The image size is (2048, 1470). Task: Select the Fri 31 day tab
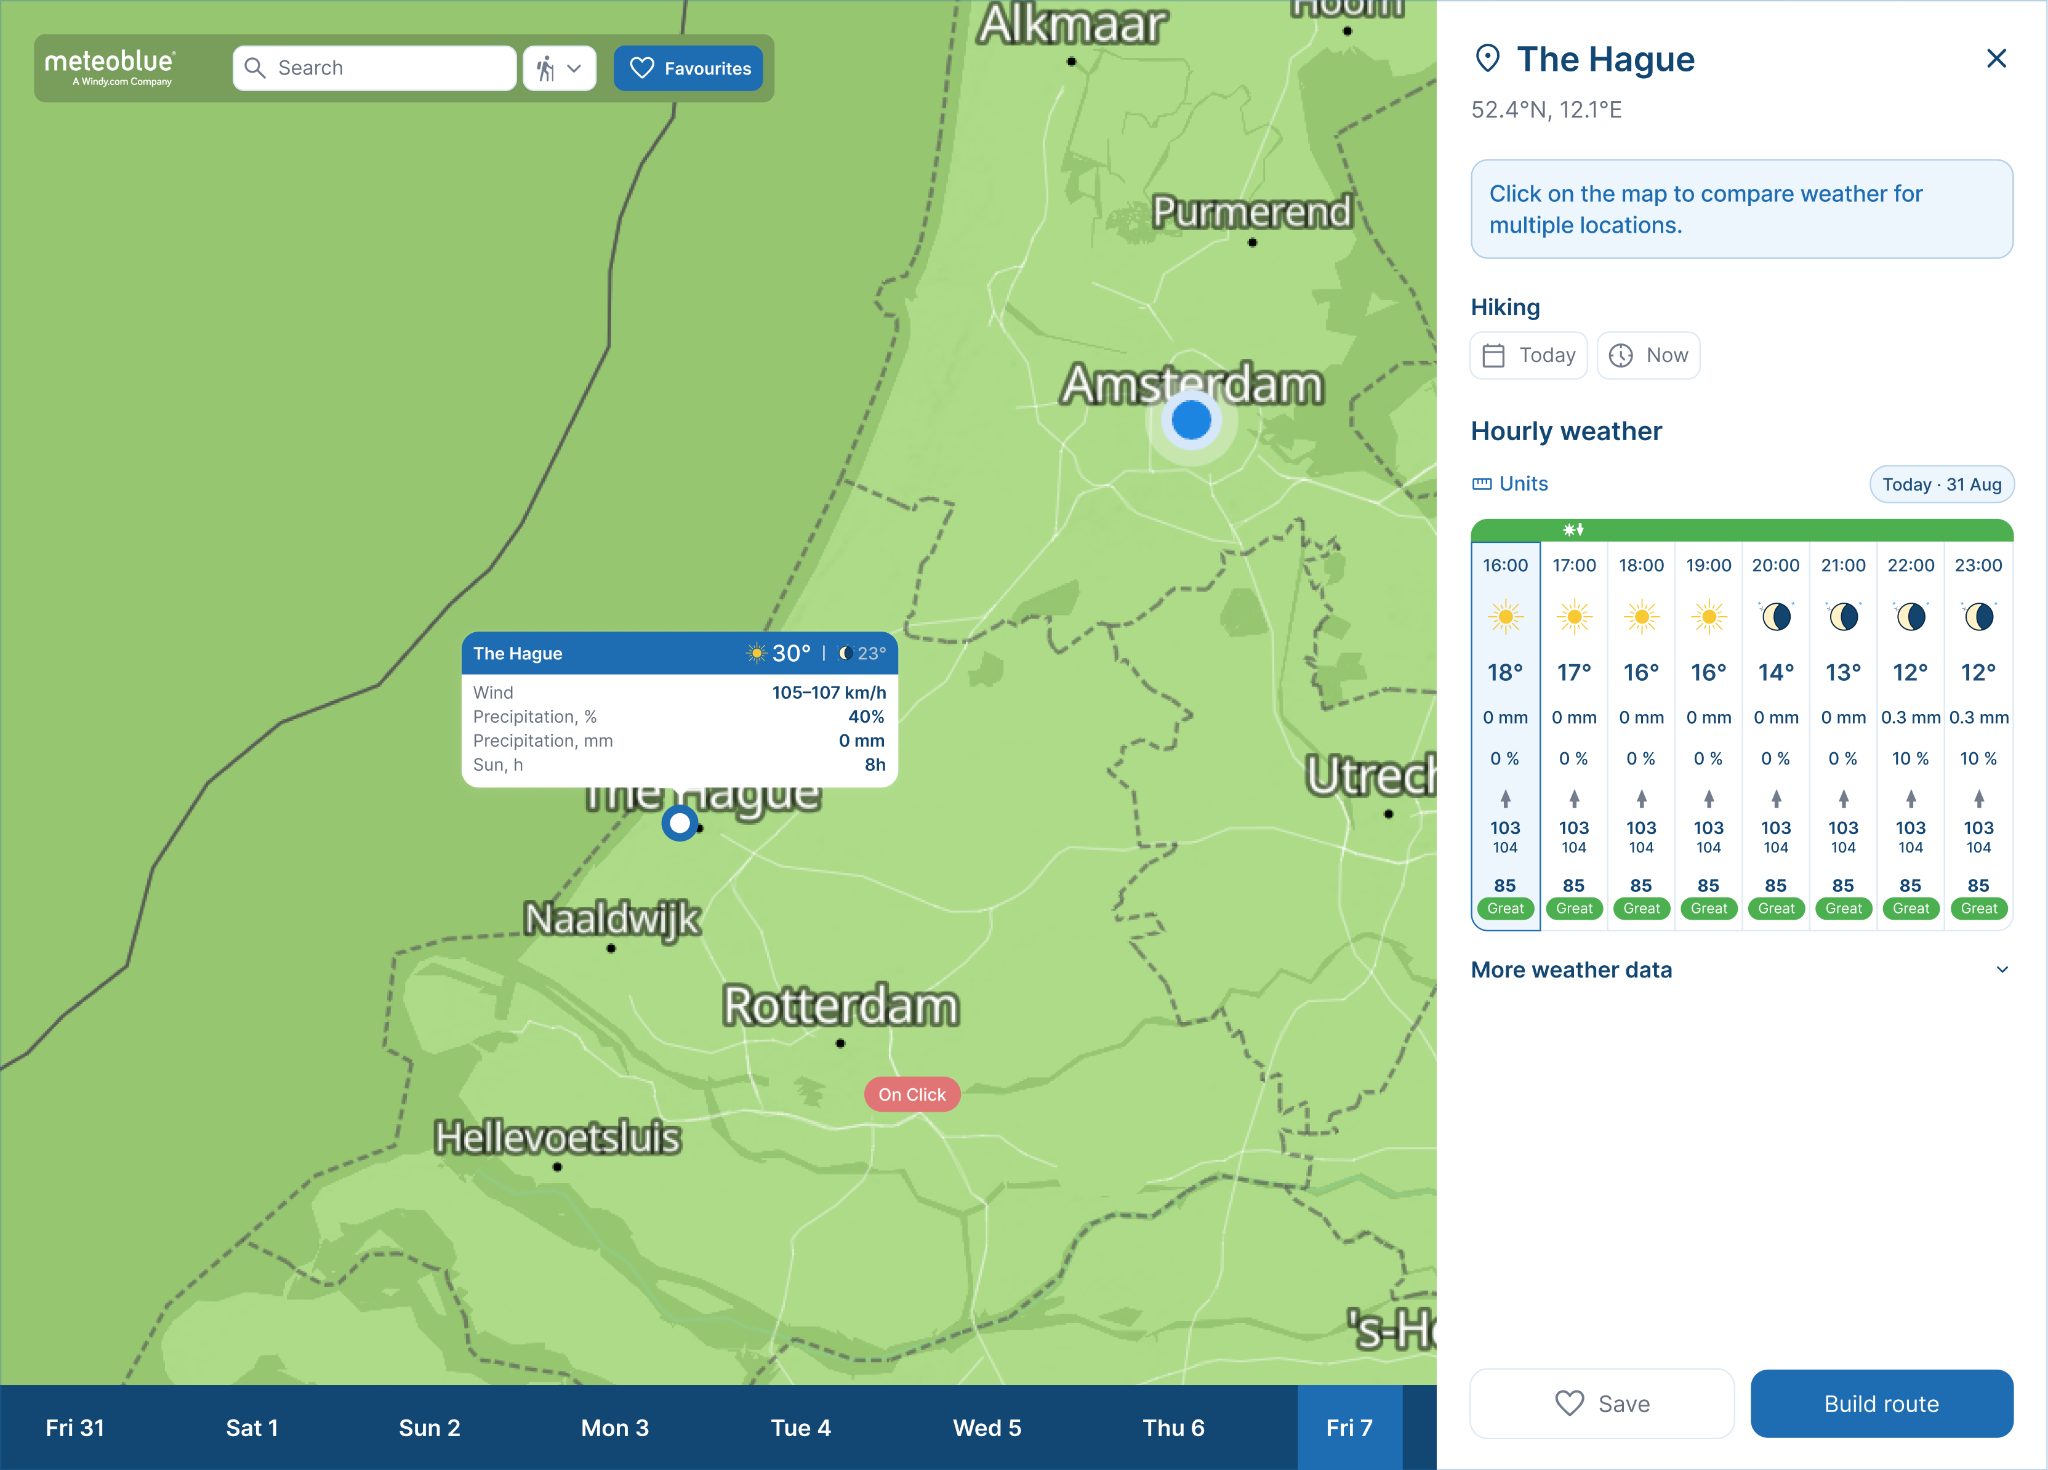(x=75, y=1428)
